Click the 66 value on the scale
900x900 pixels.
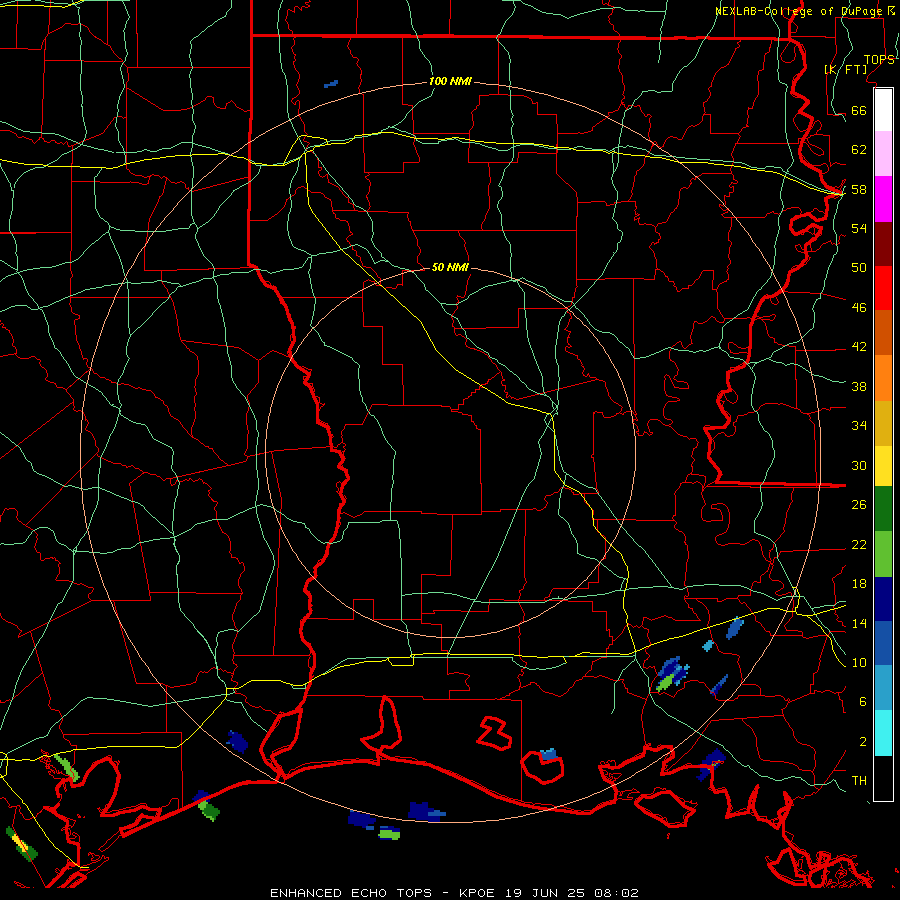click(859, 110)
